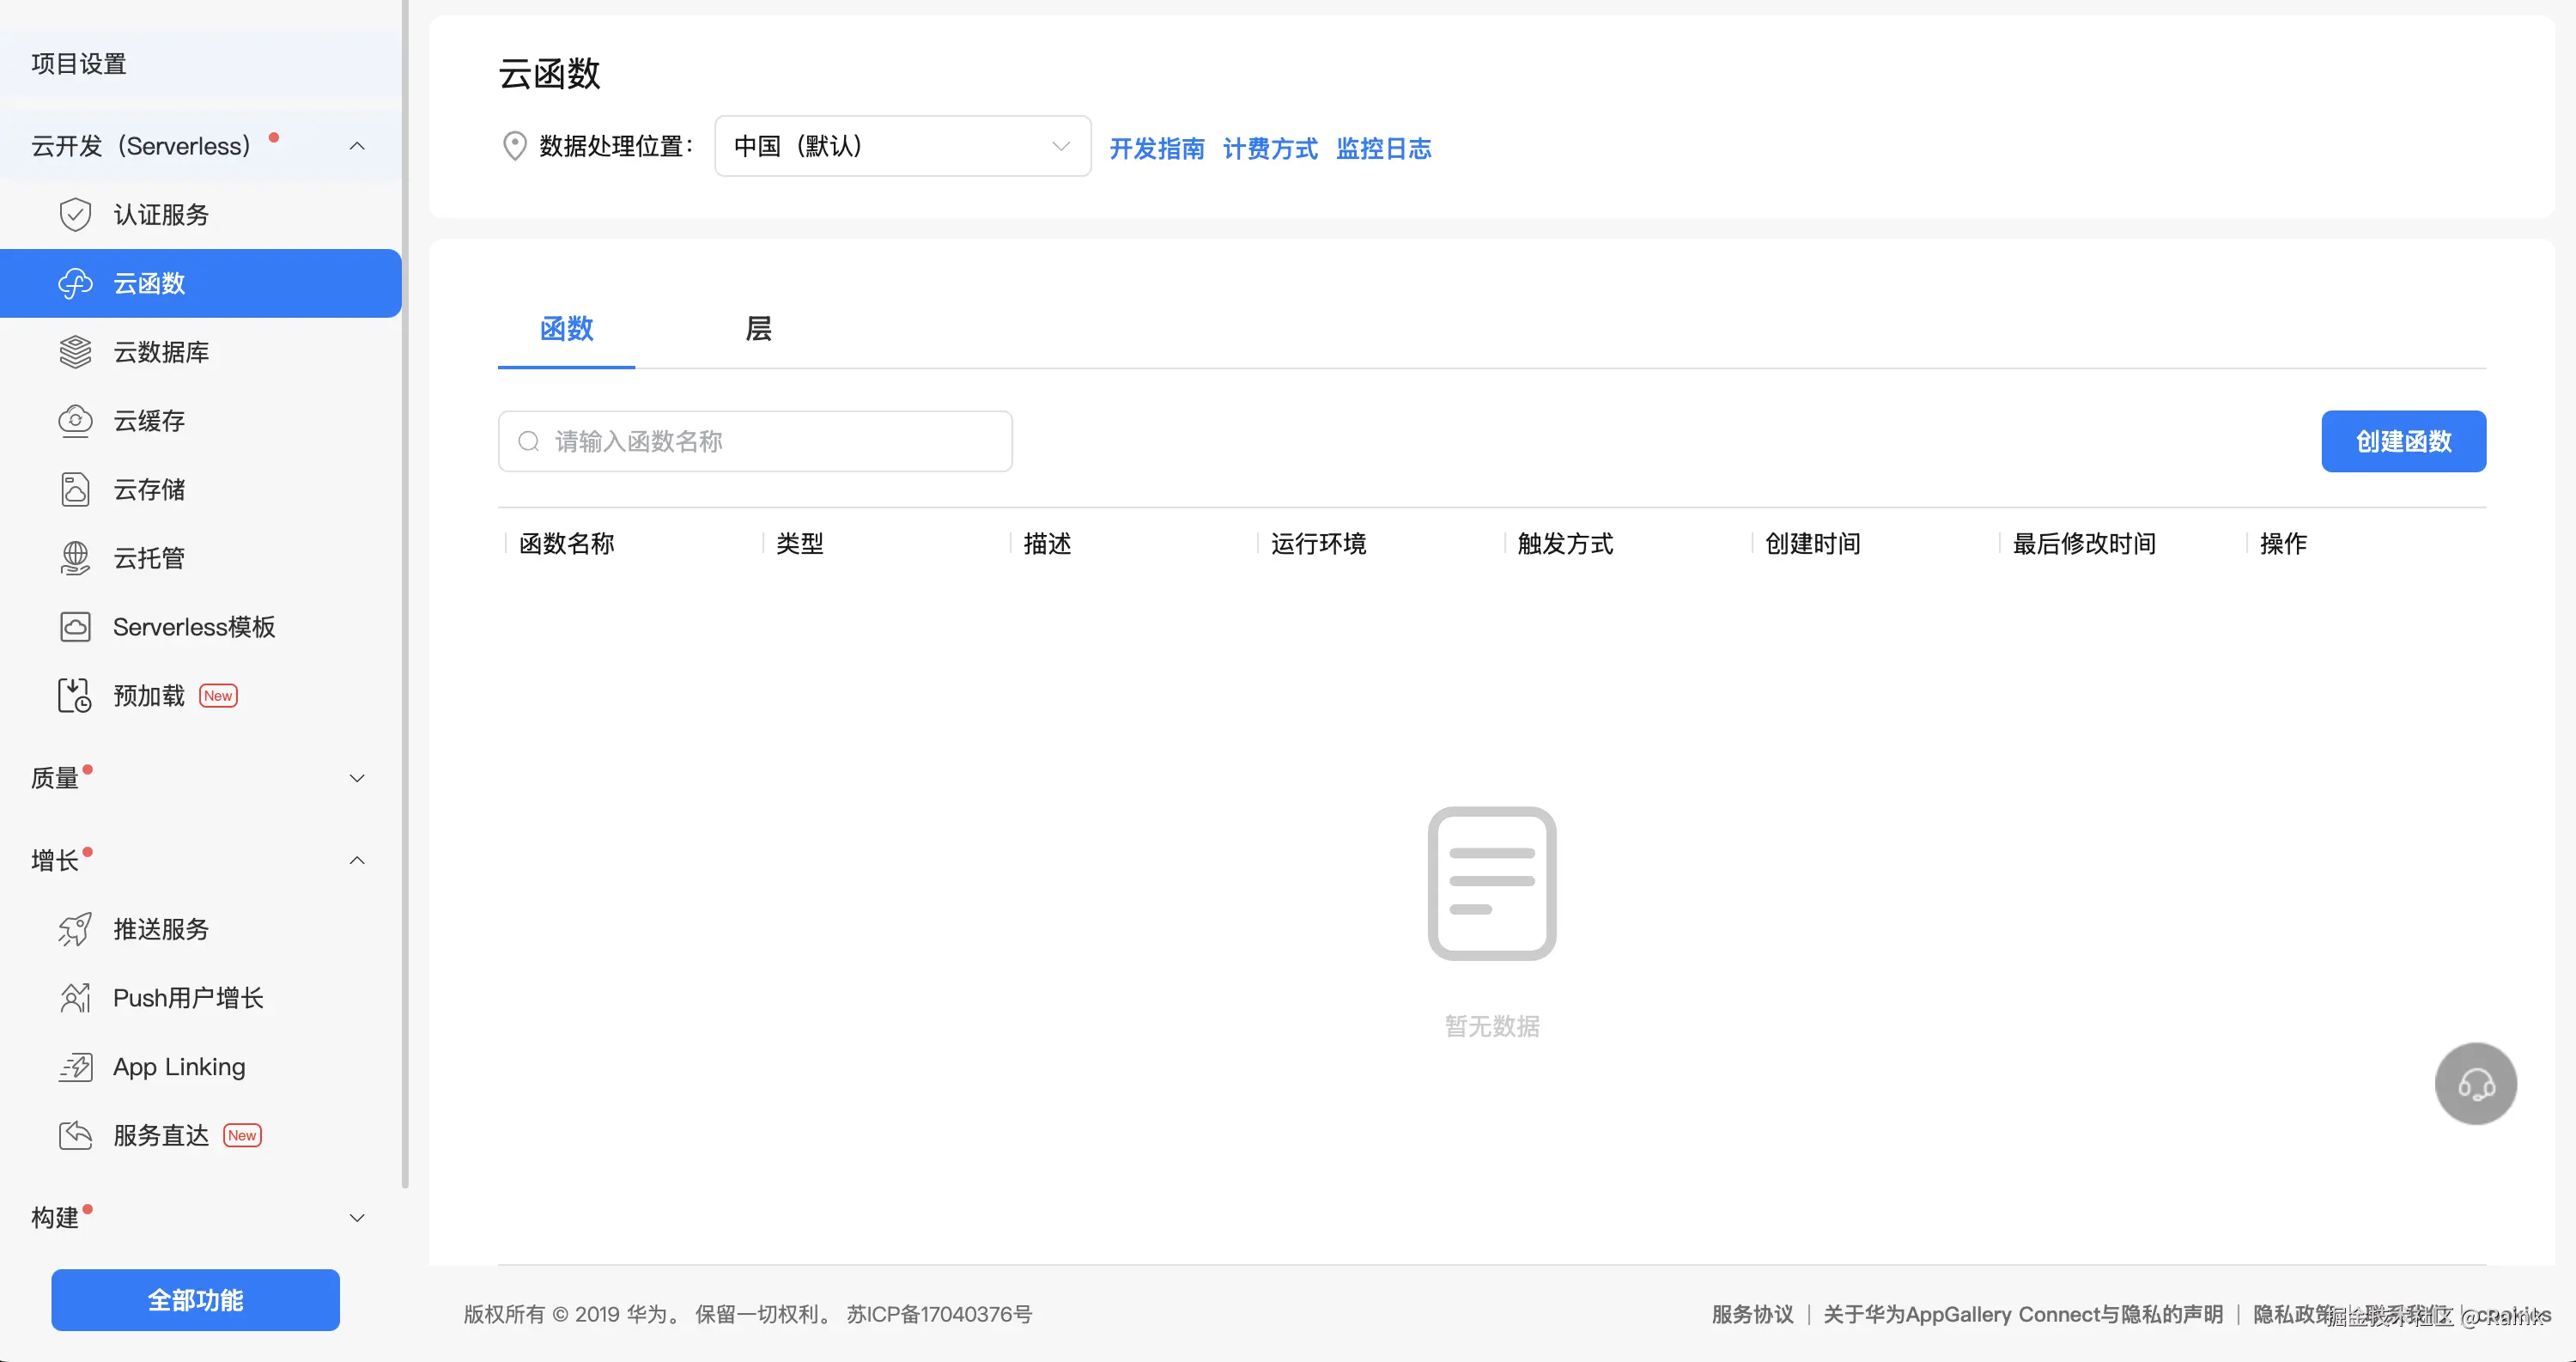2576x1362 pixels.
Task: Collapse the 云开发 (Serverless) section
Action: [x=357, y=146]
